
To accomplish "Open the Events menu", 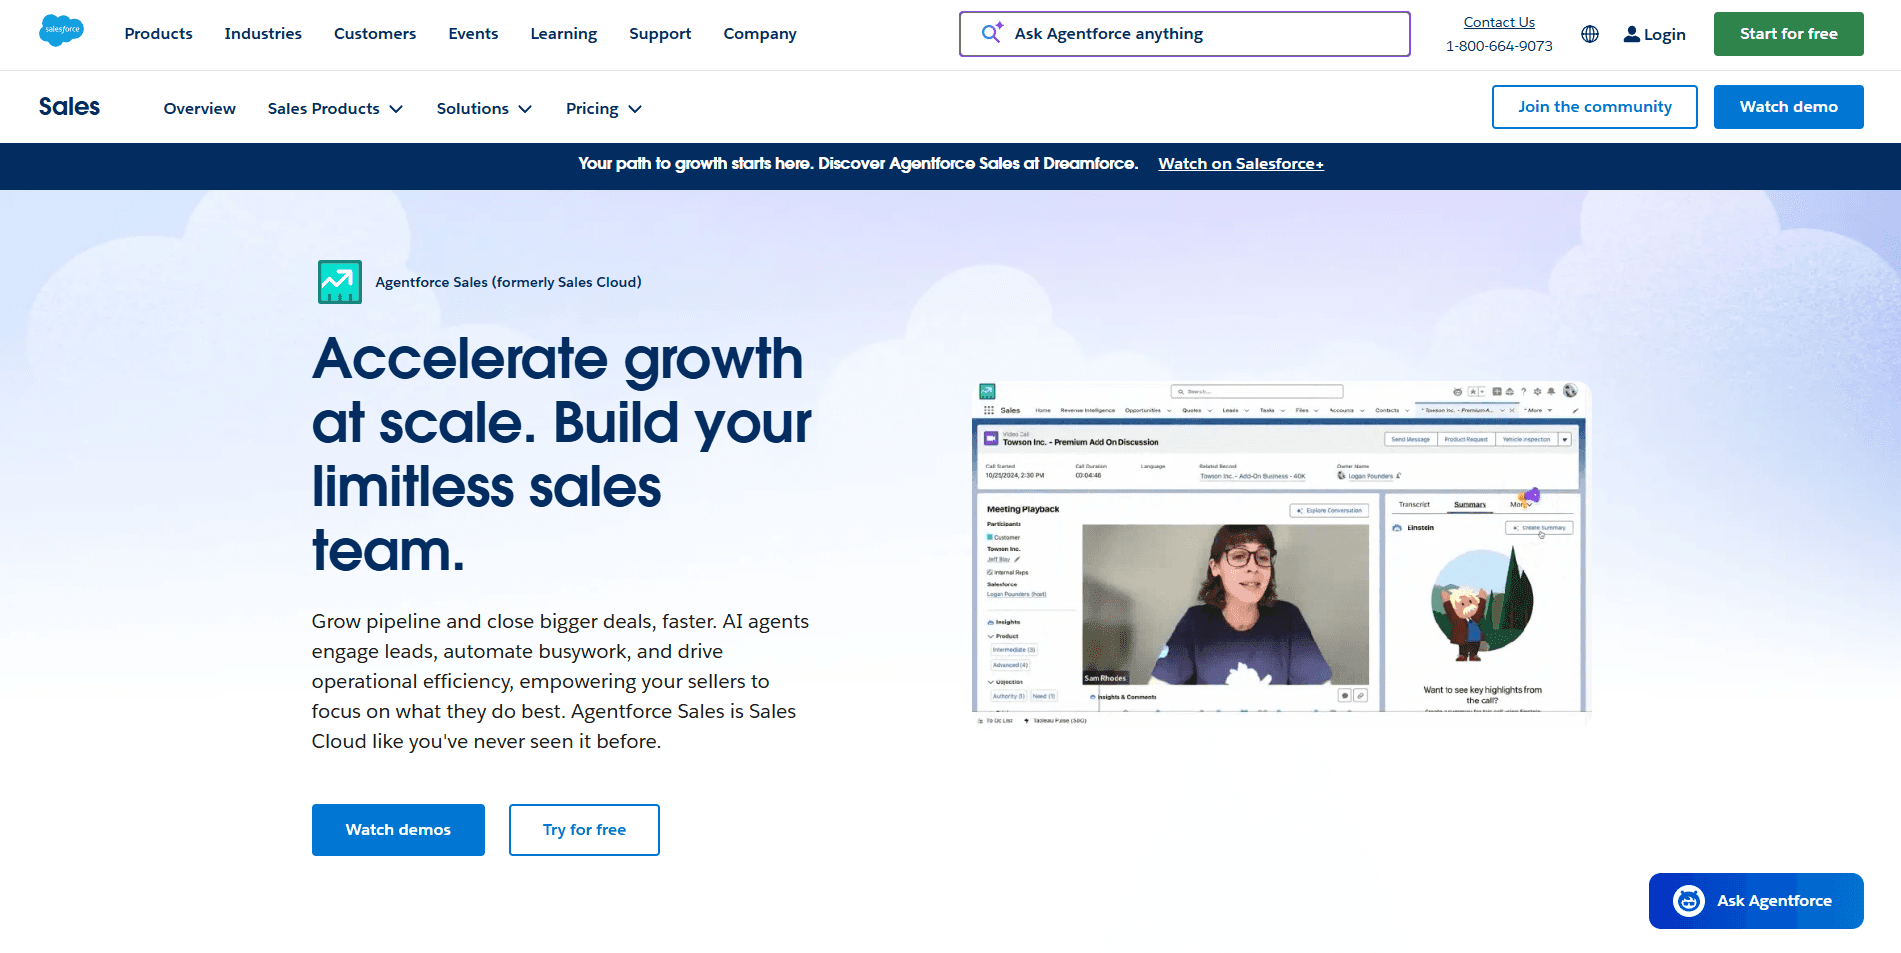I will [x=473, y=34].
